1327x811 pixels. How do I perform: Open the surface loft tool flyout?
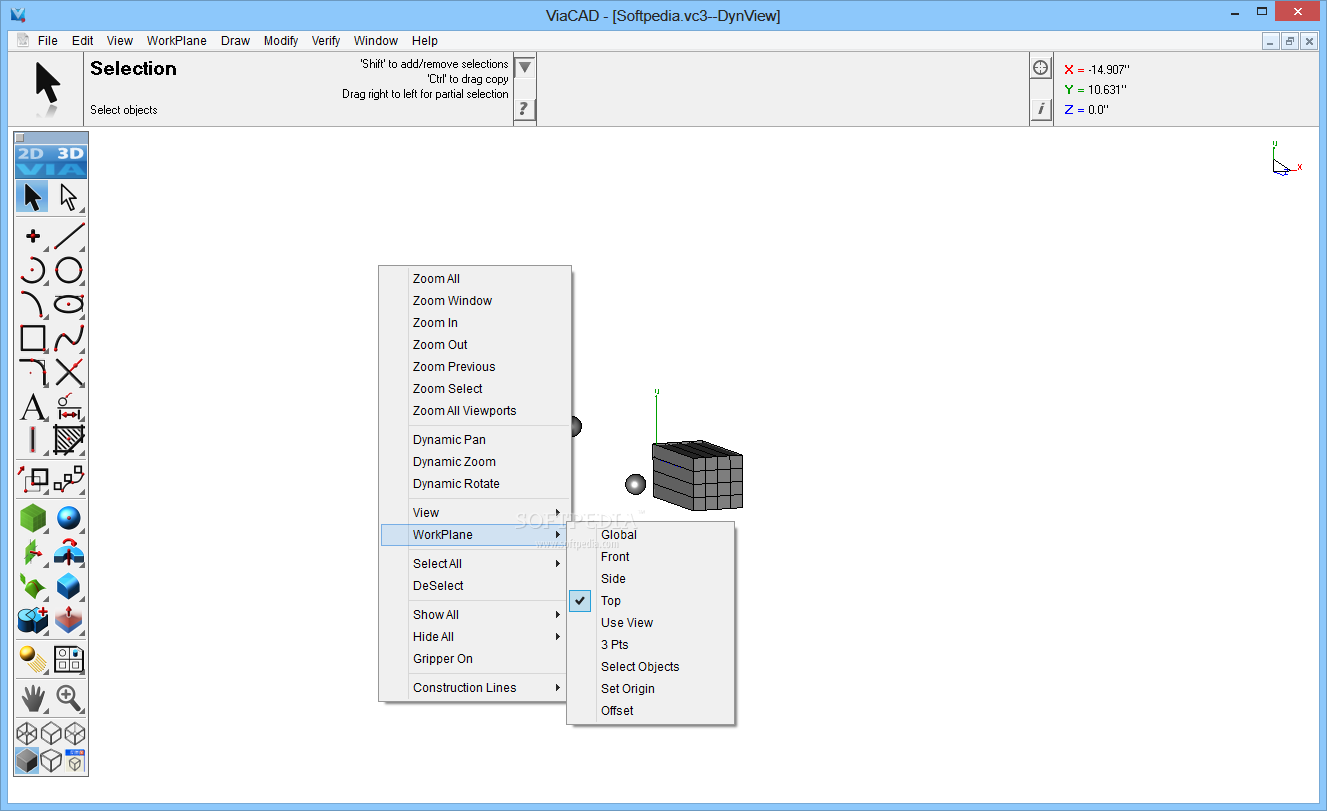[x=33, y=586]
